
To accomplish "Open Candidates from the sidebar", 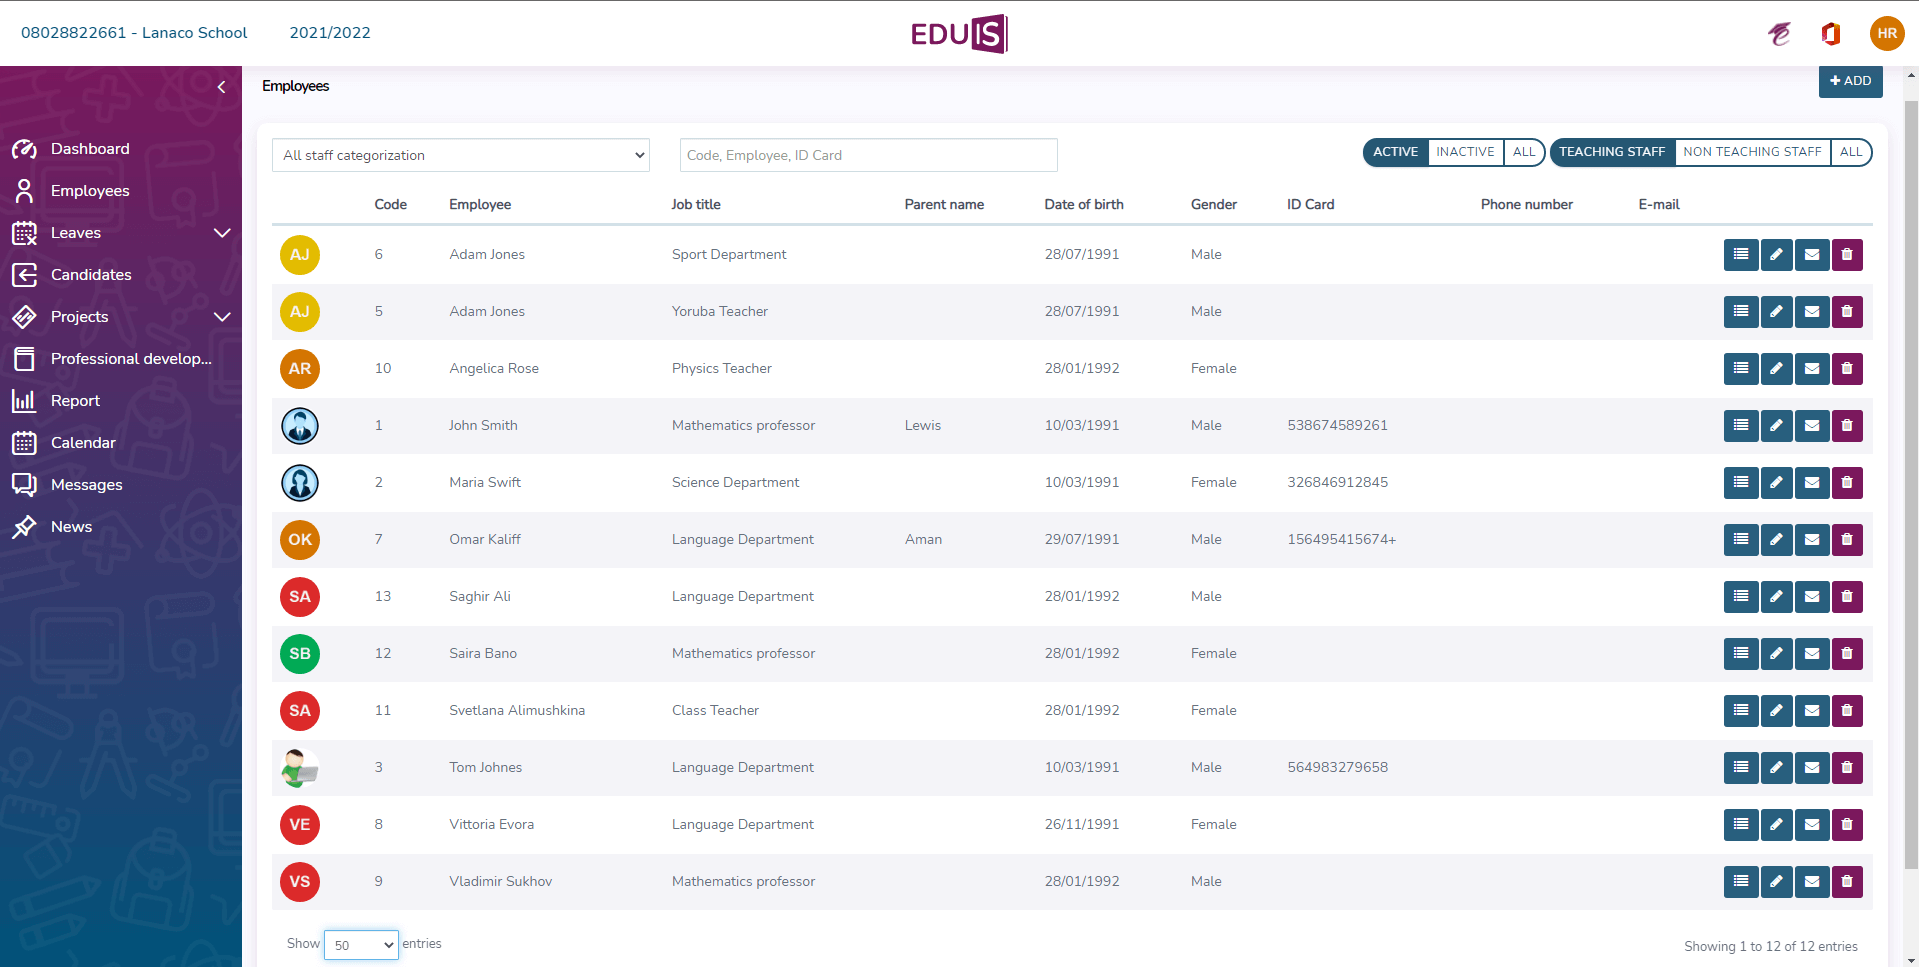I will click(x=91, y=275).
